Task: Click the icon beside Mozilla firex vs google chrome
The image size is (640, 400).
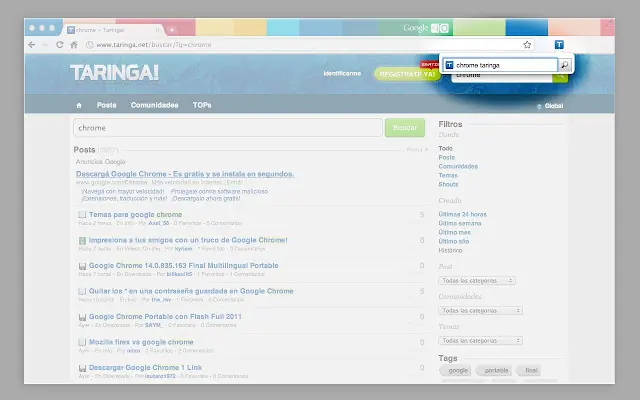Action: pos(82,342)
